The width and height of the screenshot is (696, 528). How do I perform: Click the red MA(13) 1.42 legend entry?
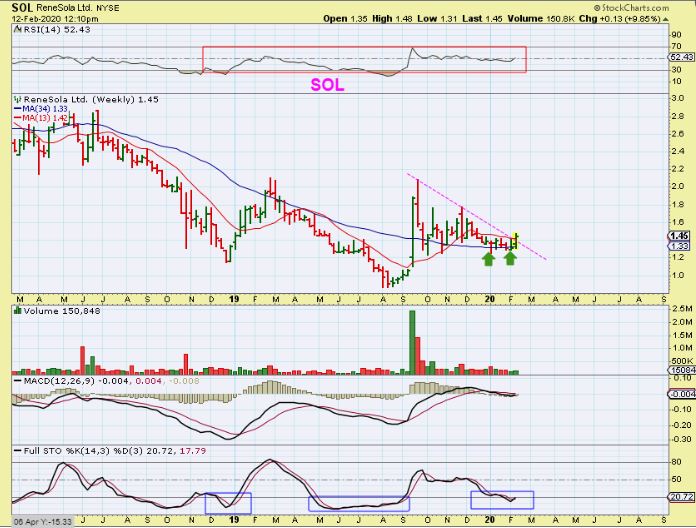41,118
